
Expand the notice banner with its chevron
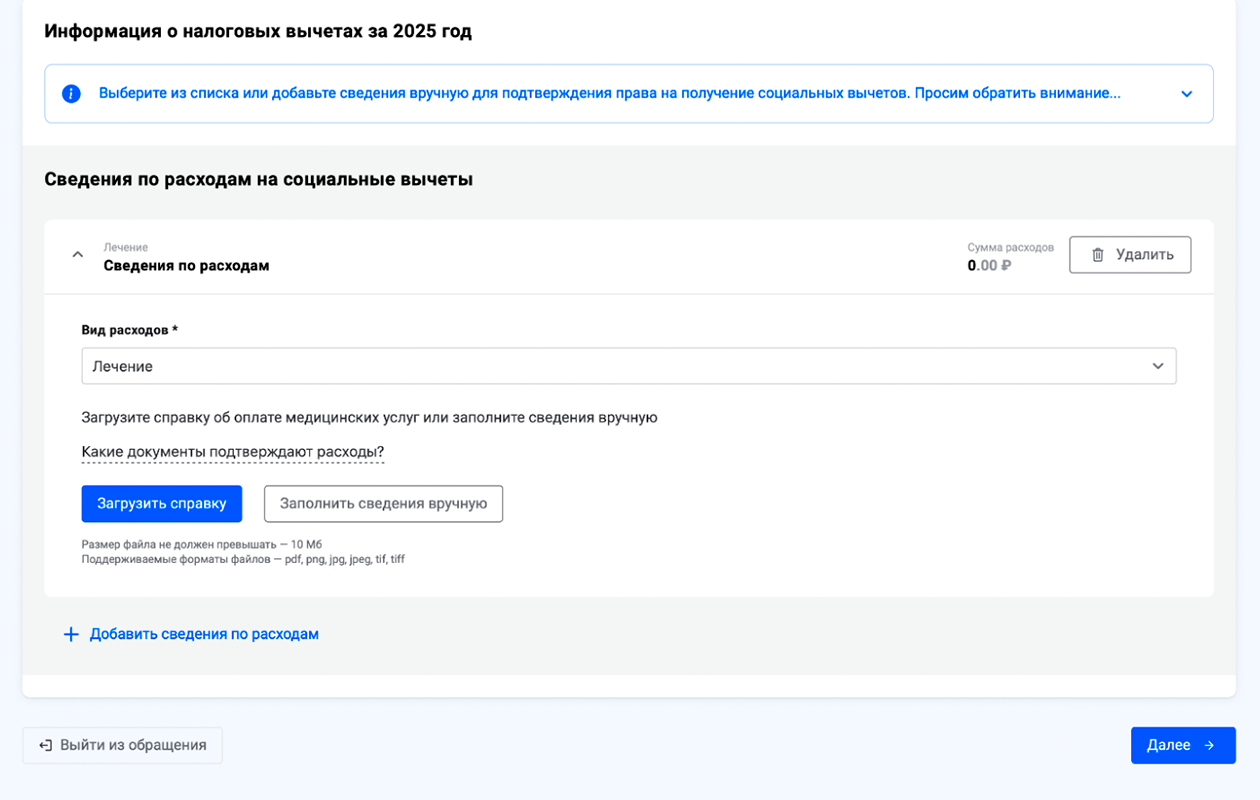[1186, 94]
